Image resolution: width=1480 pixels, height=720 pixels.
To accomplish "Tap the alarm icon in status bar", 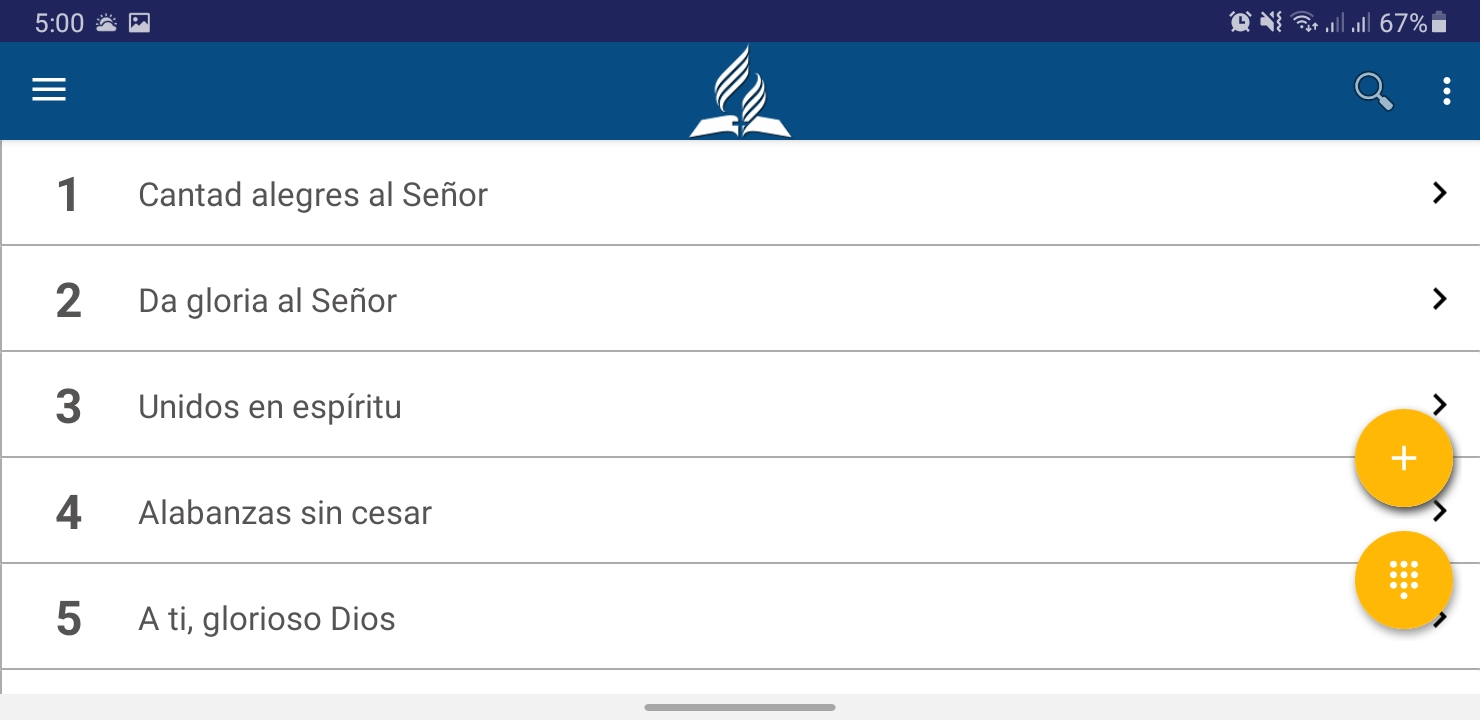I will pos(1240,22).
